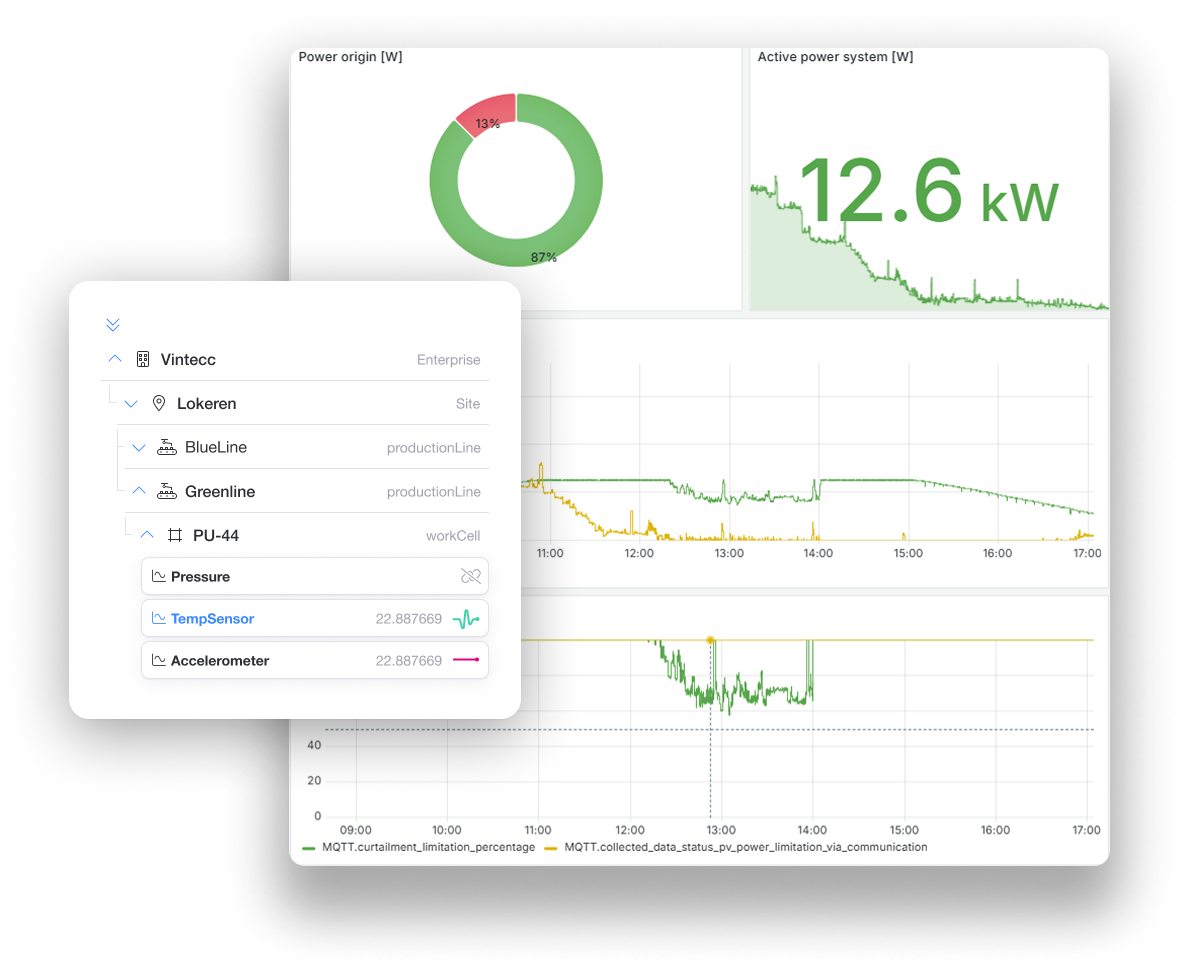
Task: Click the 13:00 label on bottom chart axis
Action: coord(721,830)
